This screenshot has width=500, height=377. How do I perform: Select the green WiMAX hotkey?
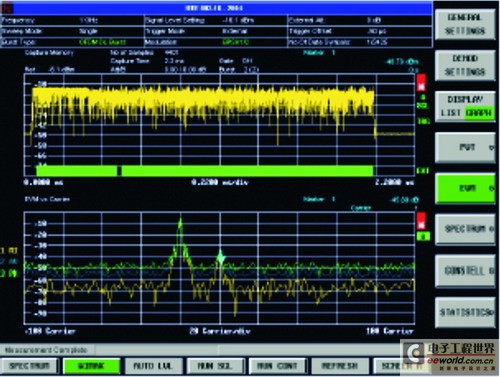[x=91, y=366]
